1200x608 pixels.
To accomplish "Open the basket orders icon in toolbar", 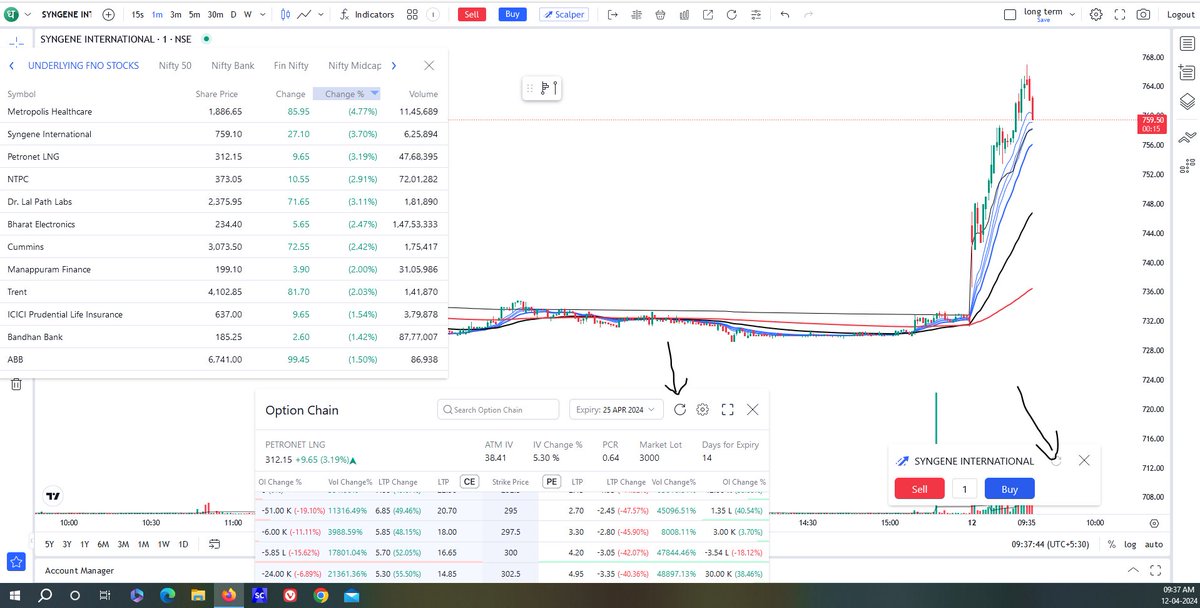I will point(660,15).
